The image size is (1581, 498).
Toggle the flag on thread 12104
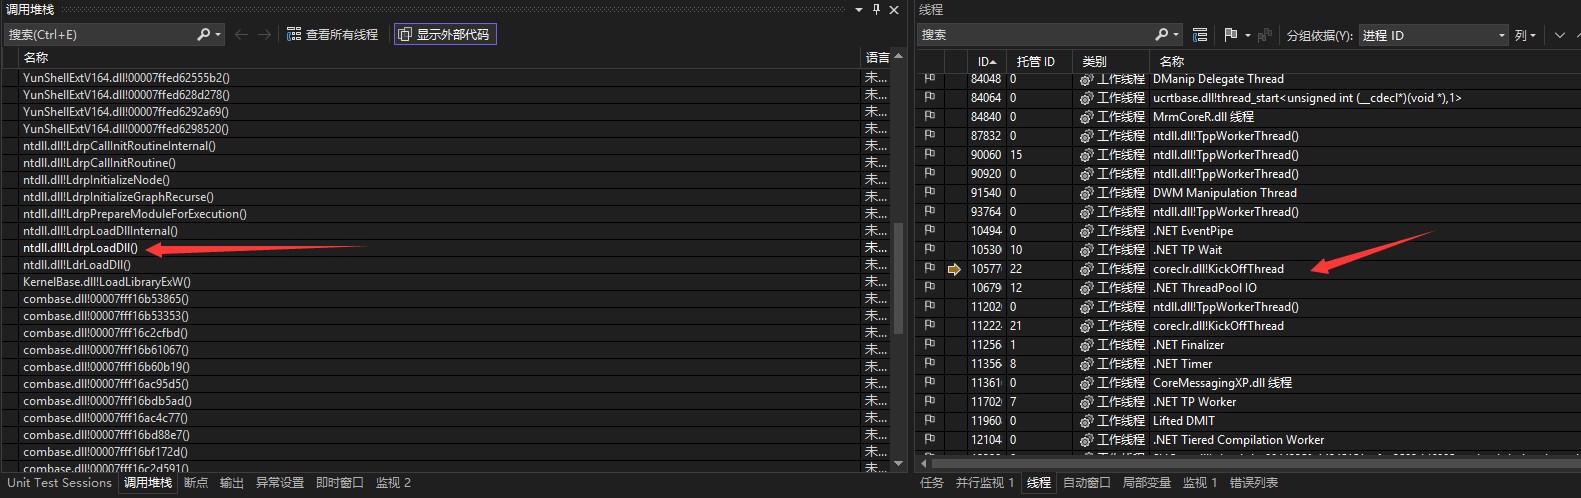pyautogui.click(x=929, y=440)
